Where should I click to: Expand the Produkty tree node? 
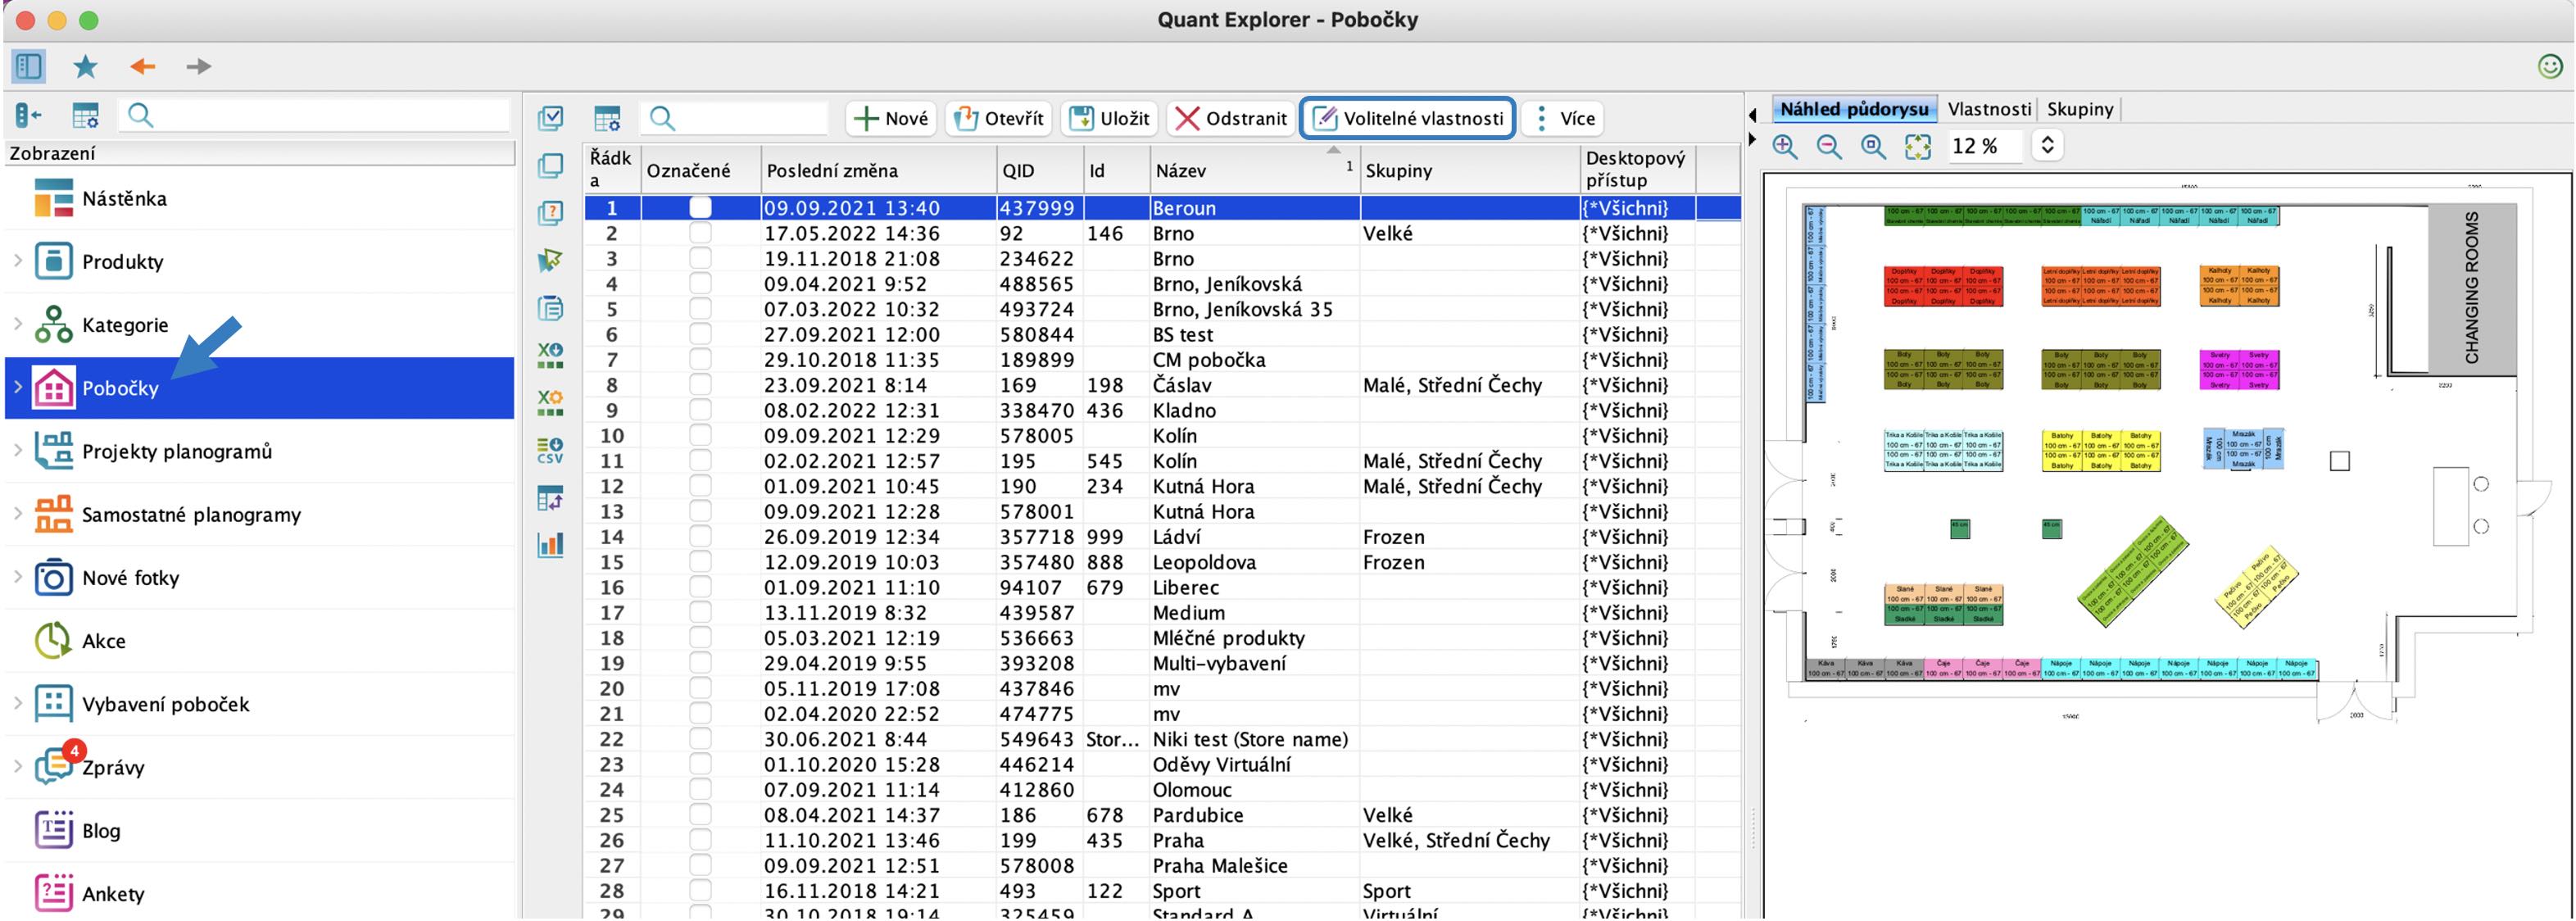(18, 260)
